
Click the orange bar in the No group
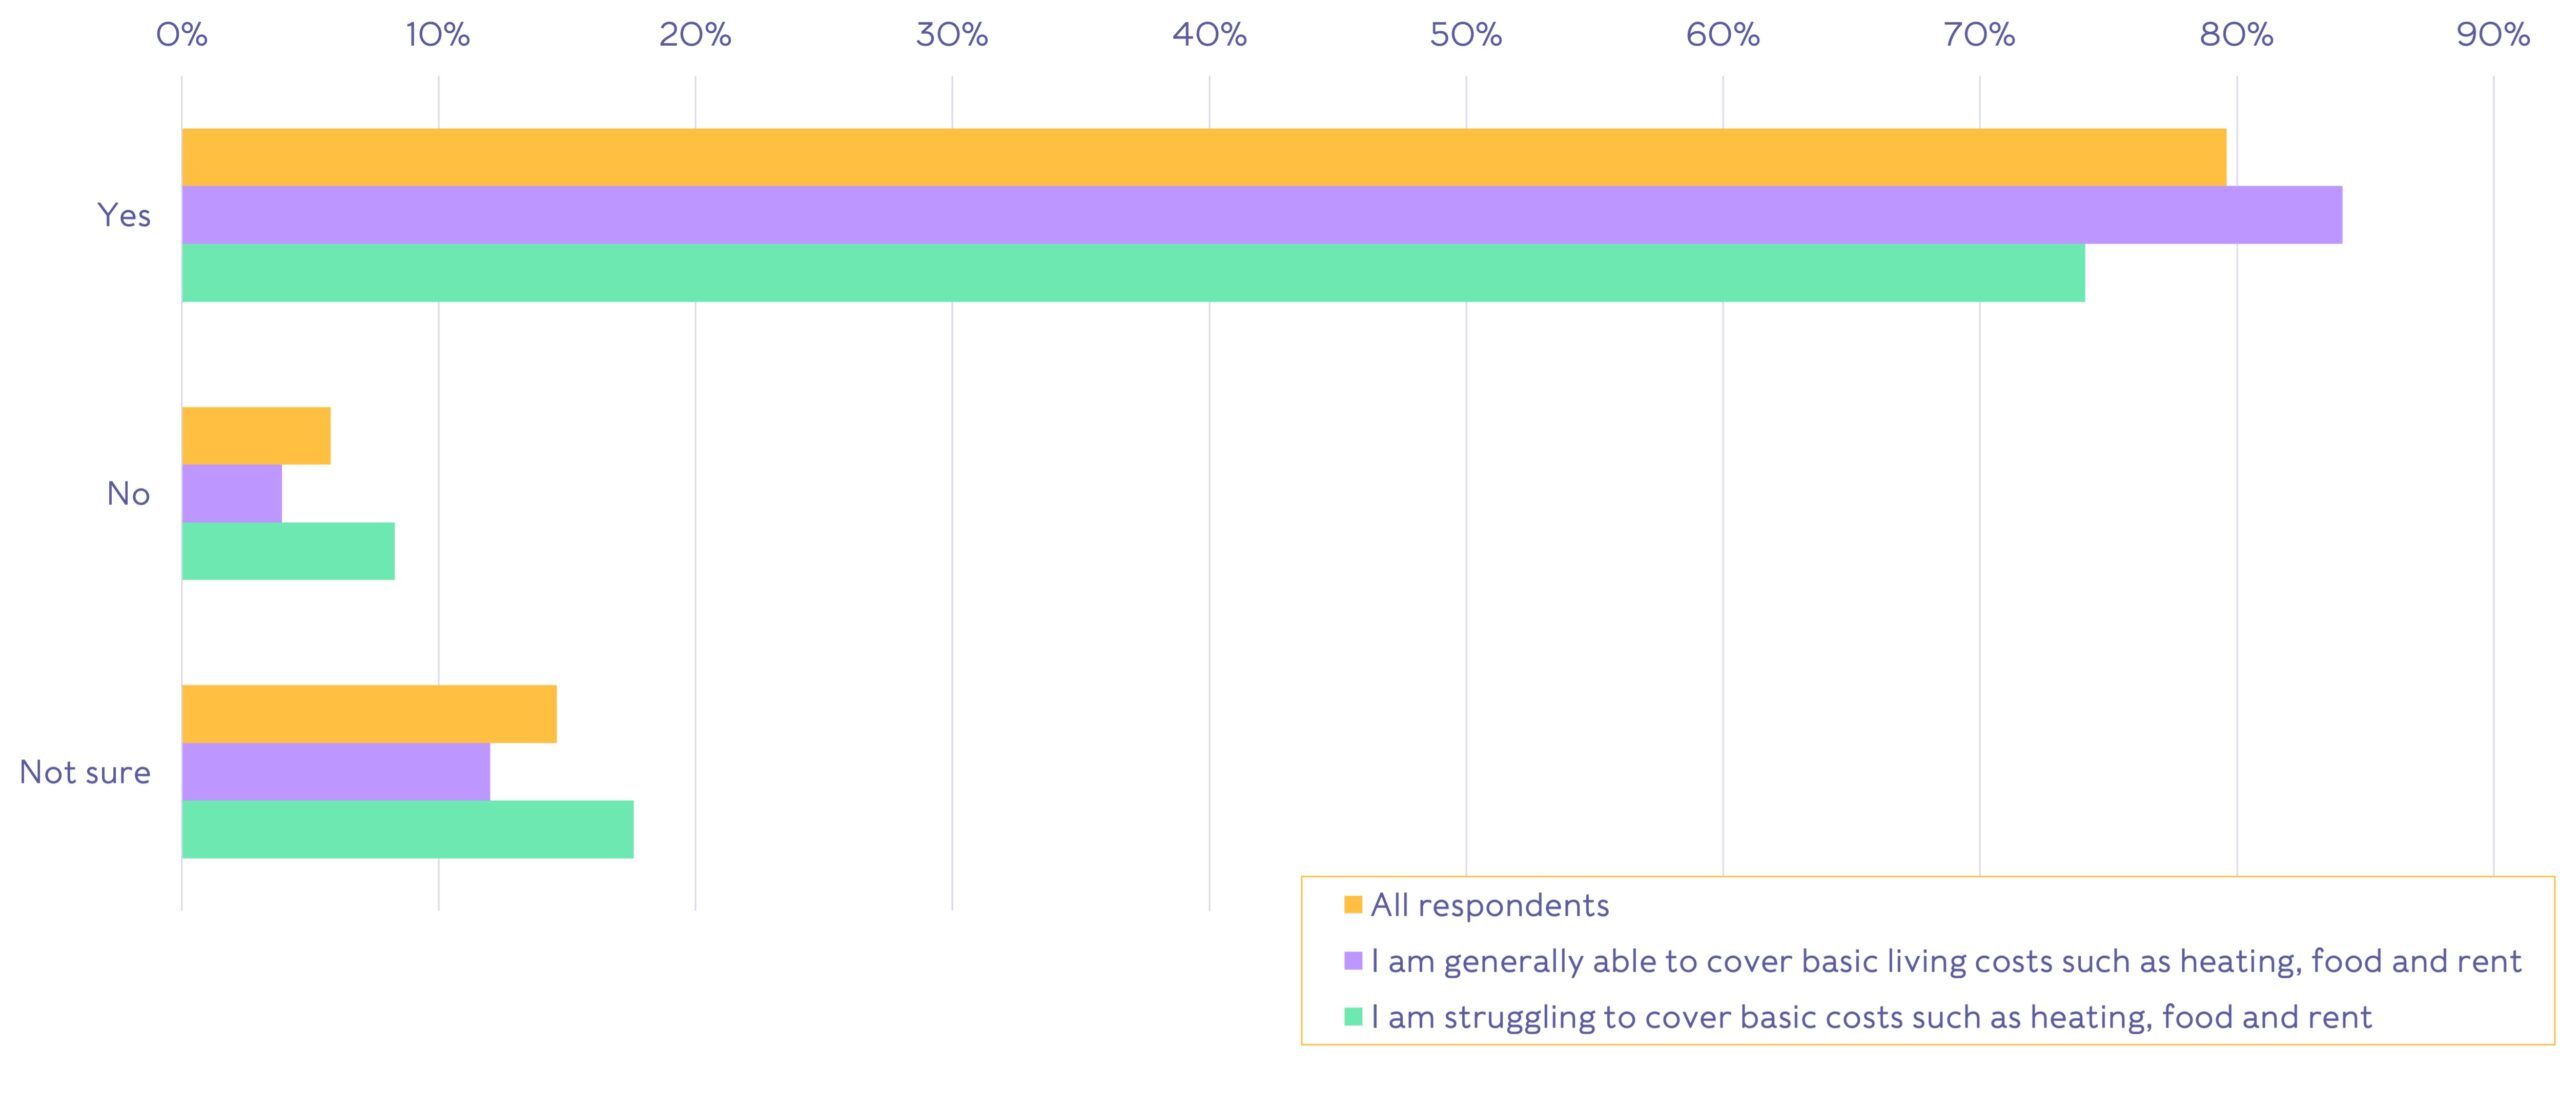pyautogui.click(x=256, y=436)
